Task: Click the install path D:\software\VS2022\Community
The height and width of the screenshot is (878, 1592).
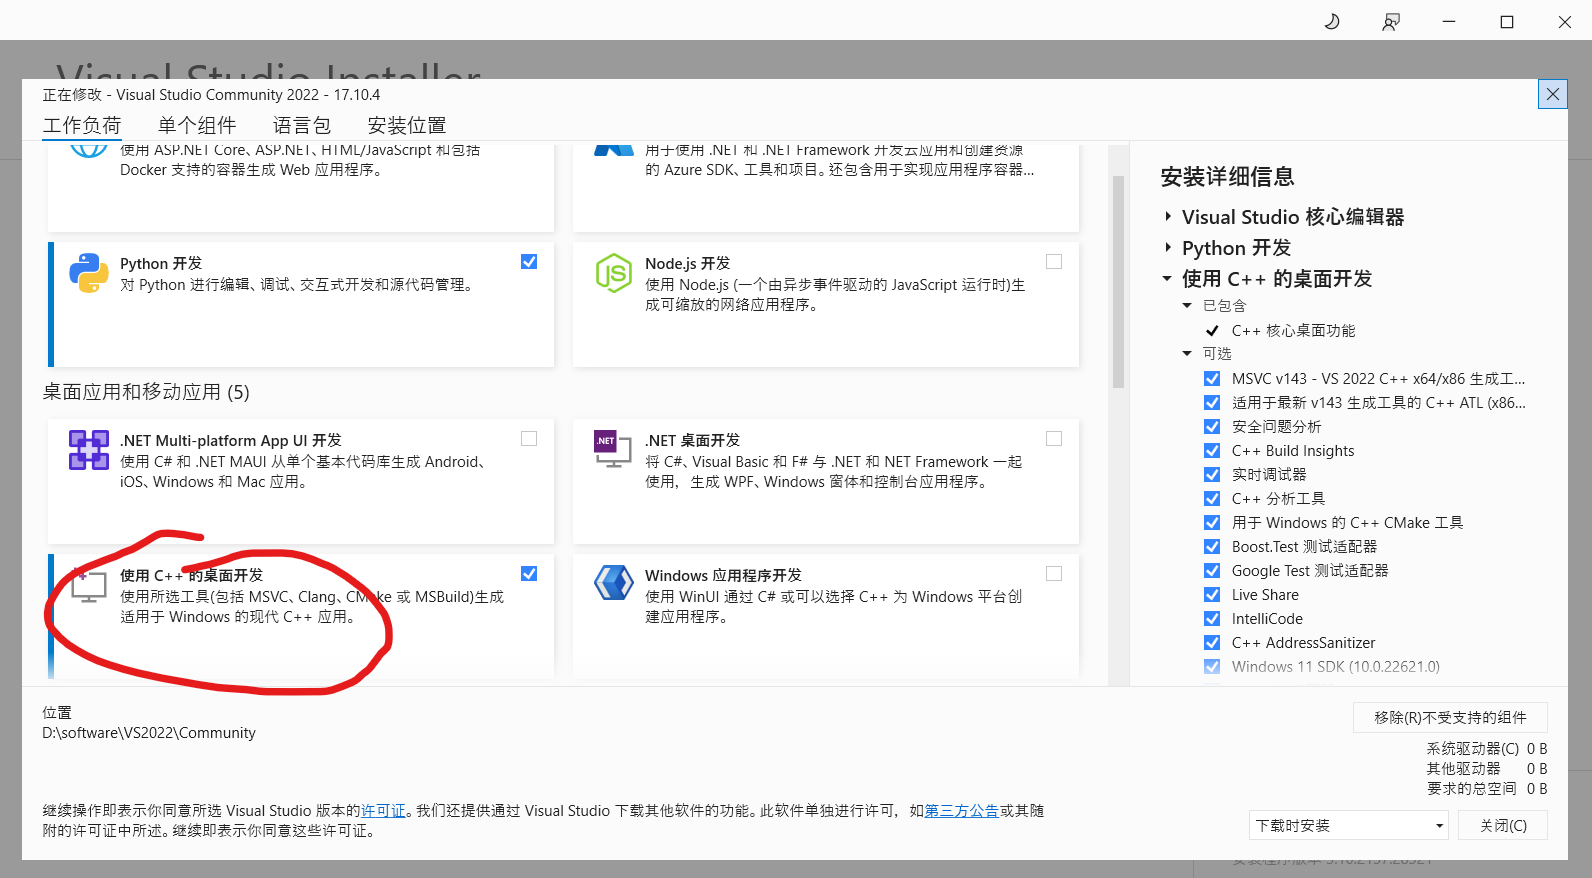Action: coord(149,733)
